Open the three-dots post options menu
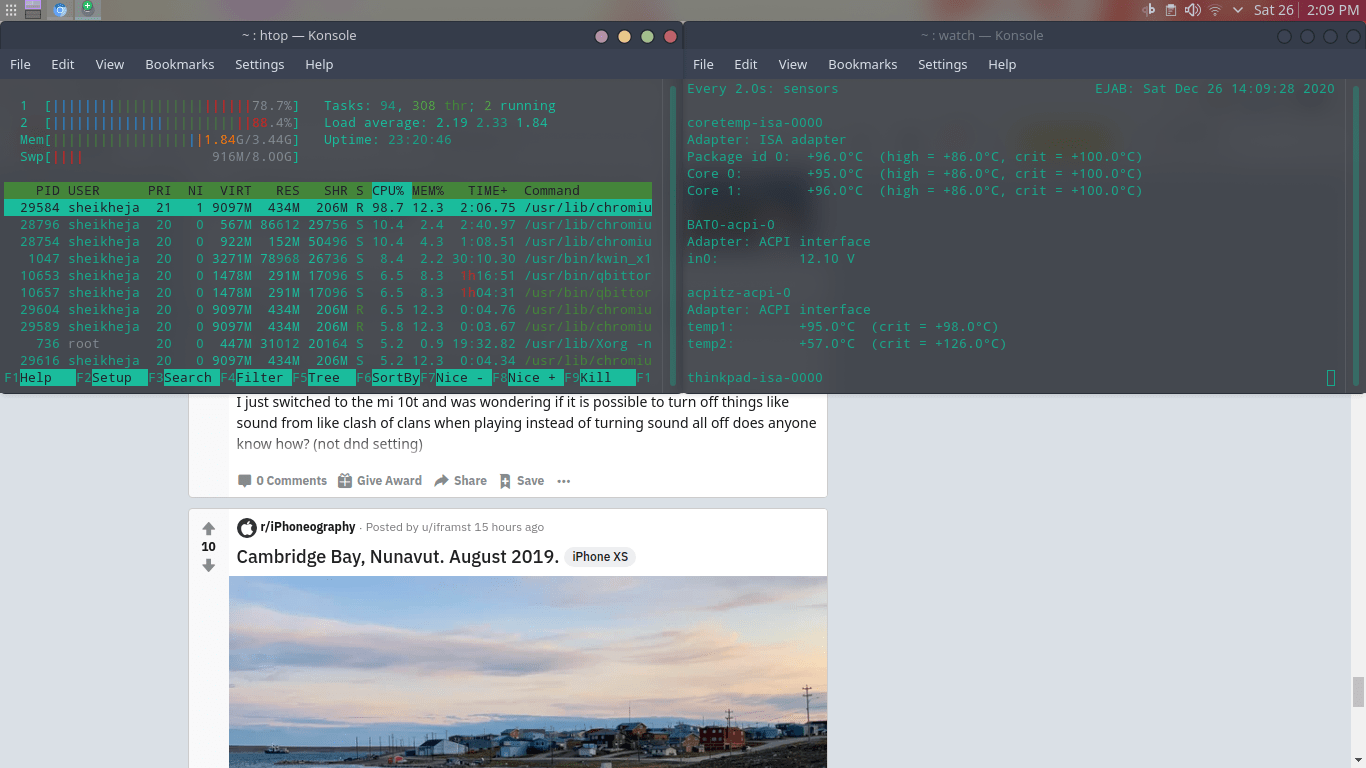Screen dimensions: 1366x768 (x=564, y=481)
